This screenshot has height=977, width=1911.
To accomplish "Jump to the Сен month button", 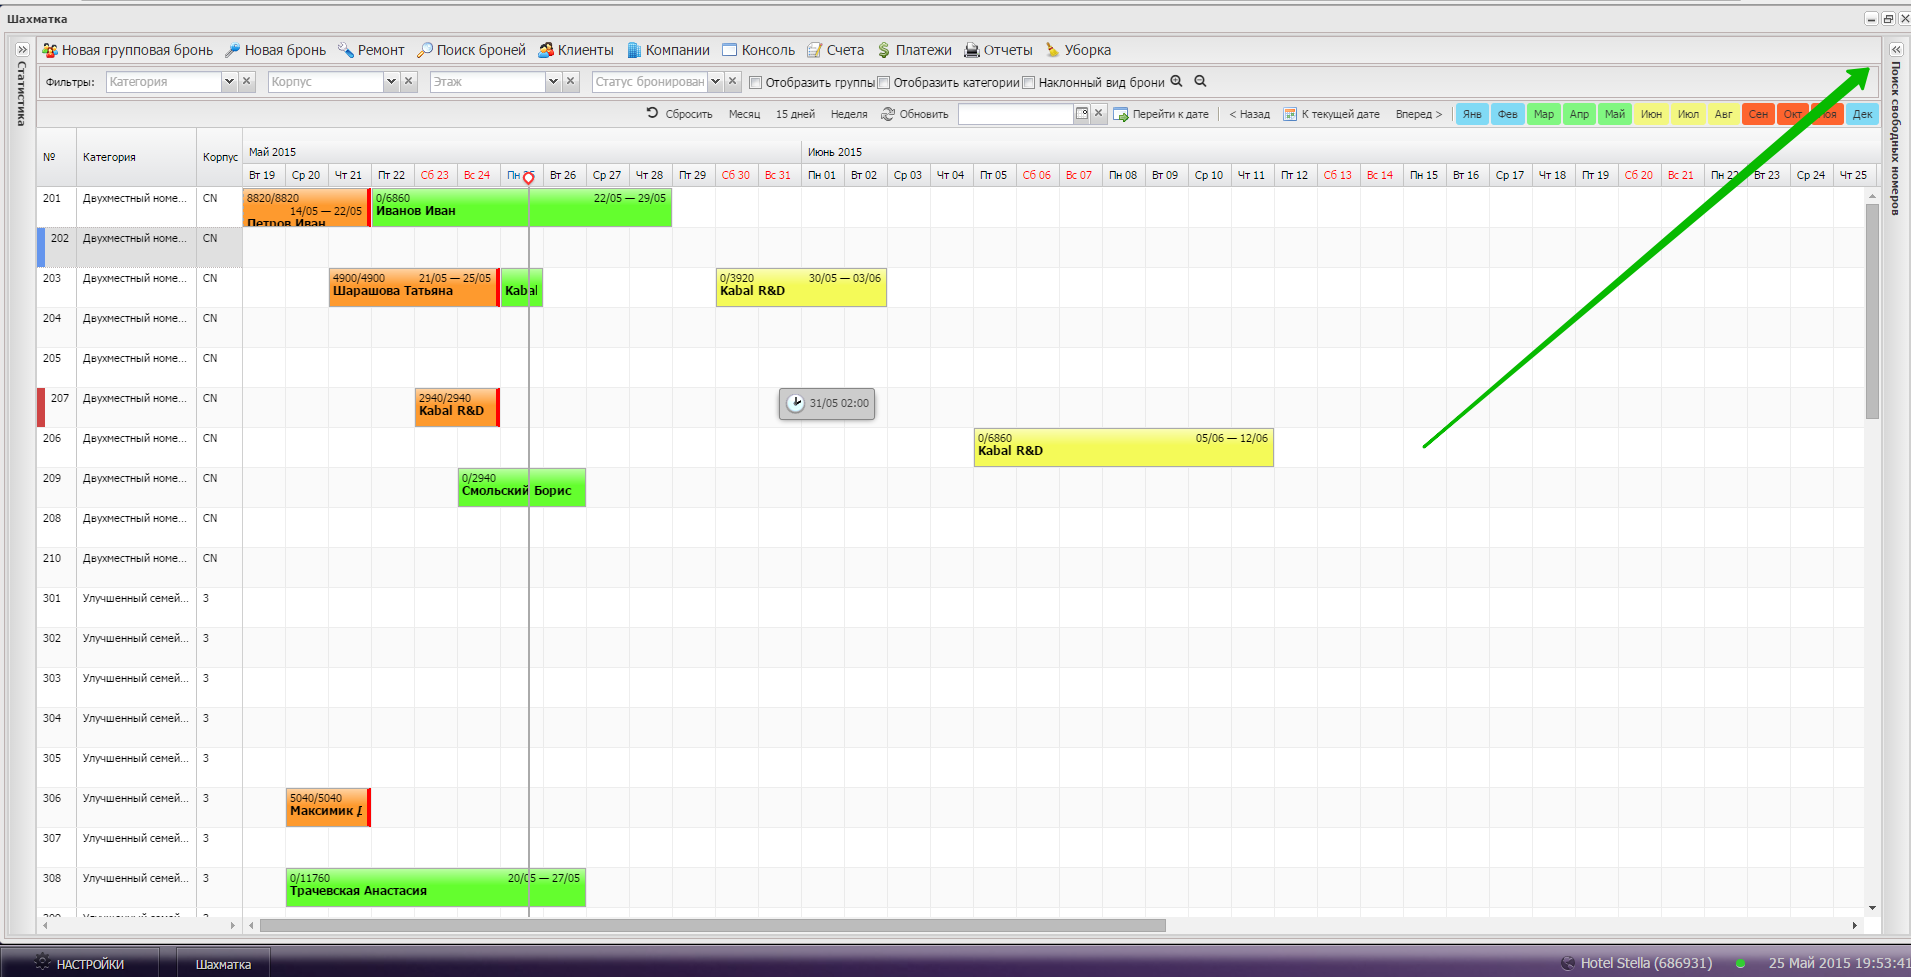I will [x=1757, y=114].
